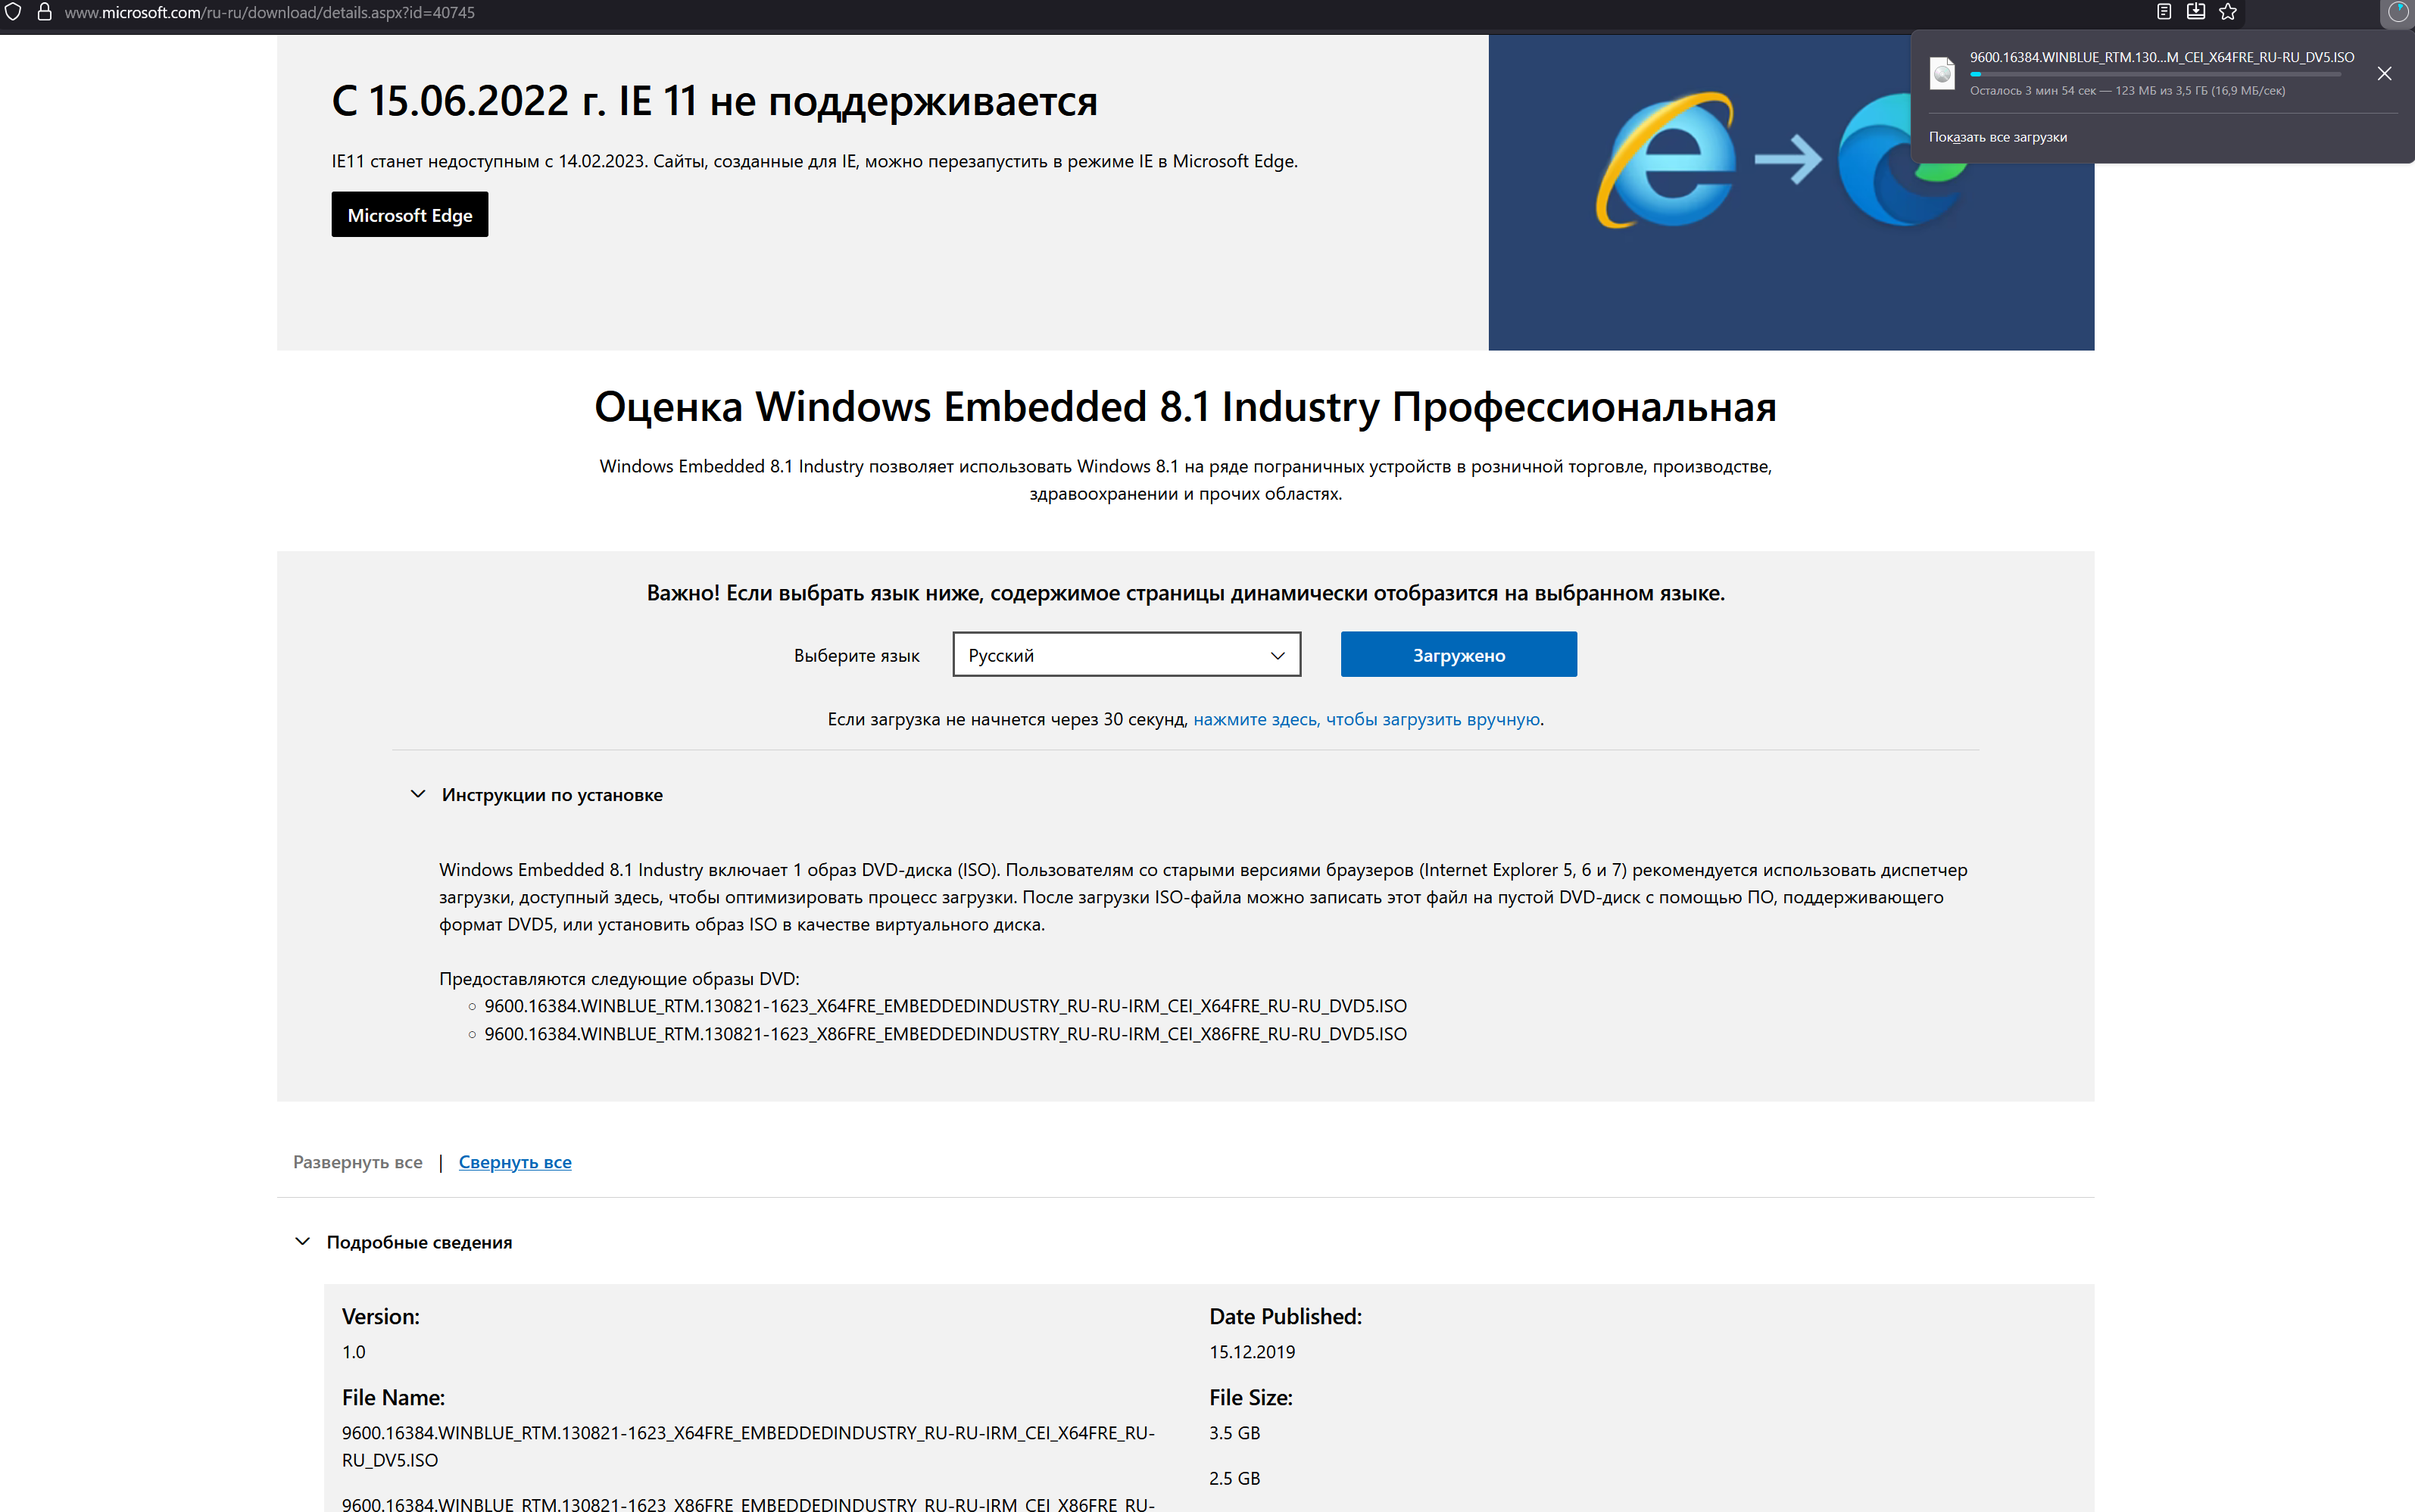Click the ISO file icon in downloads panel
The height and width of the screenshot is (1512, 2415).
(x=1942, y=73)
